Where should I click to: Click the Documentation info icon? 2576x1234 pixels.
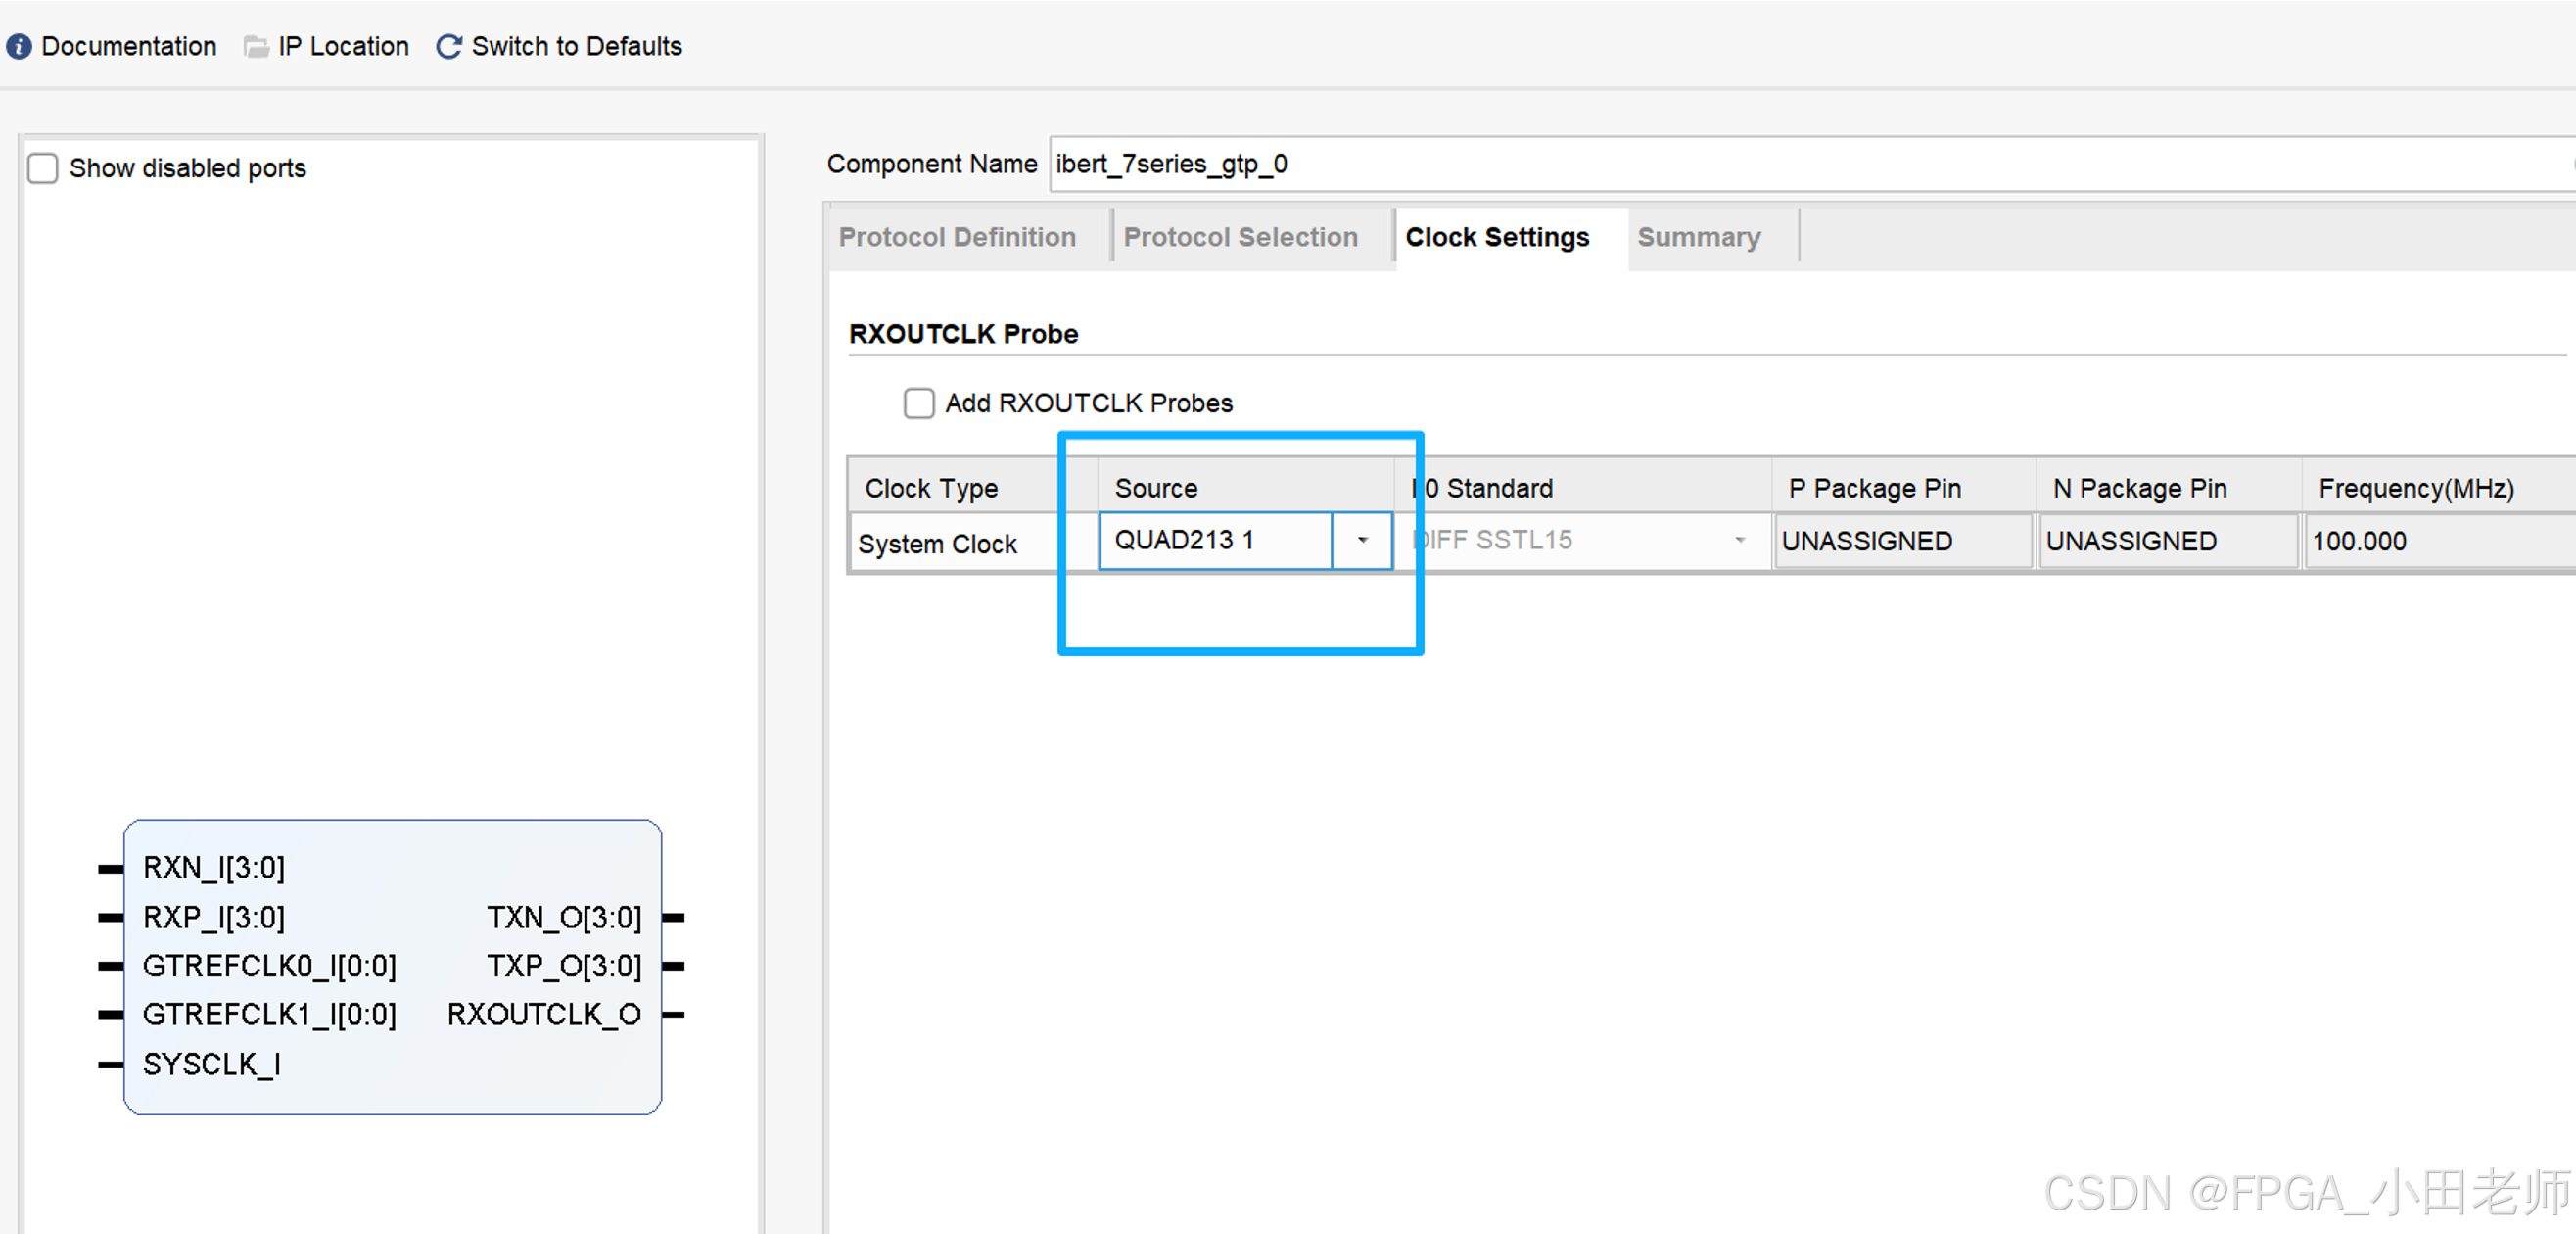point(19,47)
